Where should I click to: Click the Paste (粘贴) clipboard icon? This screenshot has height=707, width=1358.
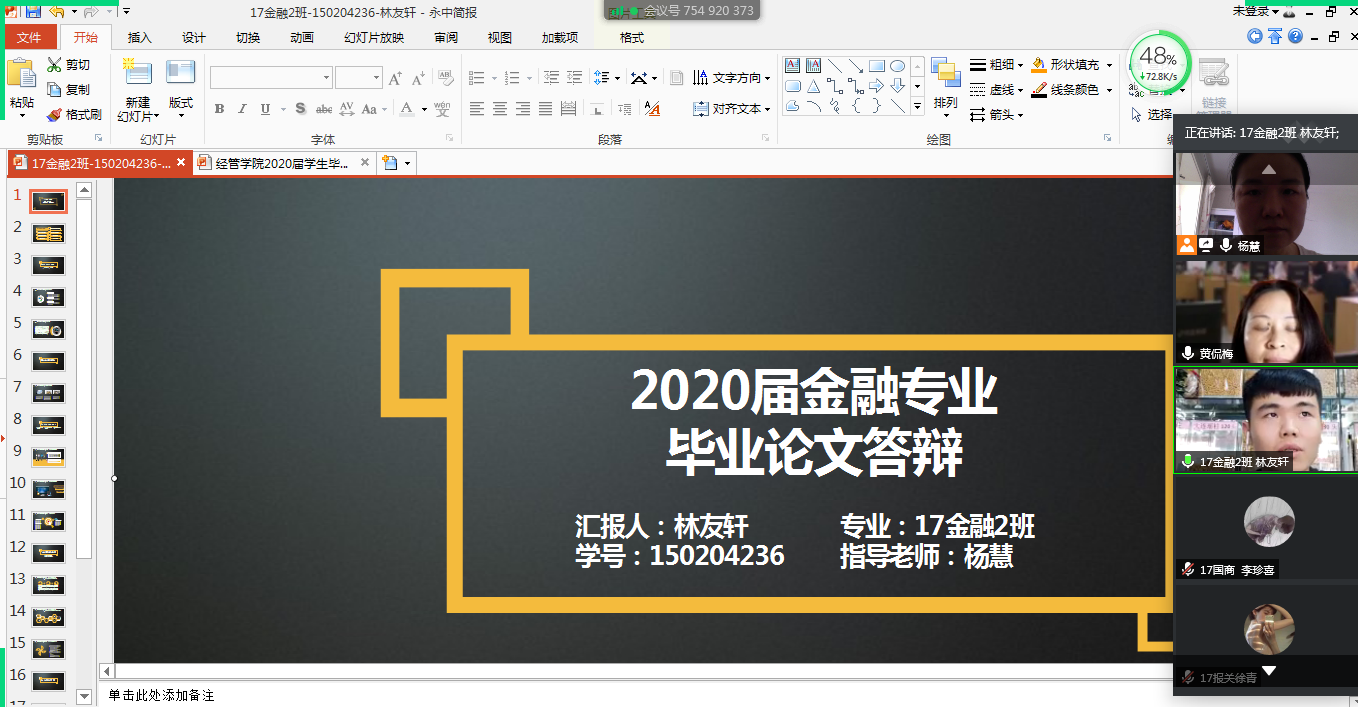(21, 74)
